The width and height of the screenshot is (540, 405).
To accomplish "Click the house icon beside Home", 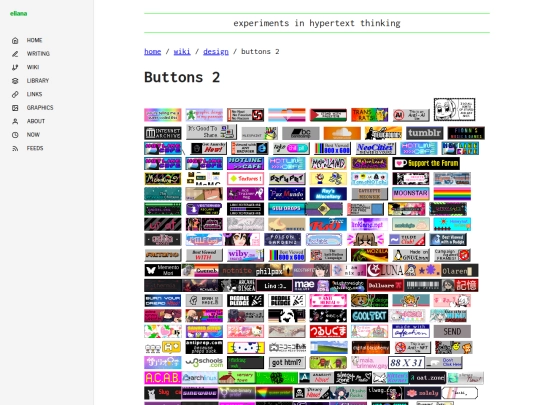I will 15,40.
